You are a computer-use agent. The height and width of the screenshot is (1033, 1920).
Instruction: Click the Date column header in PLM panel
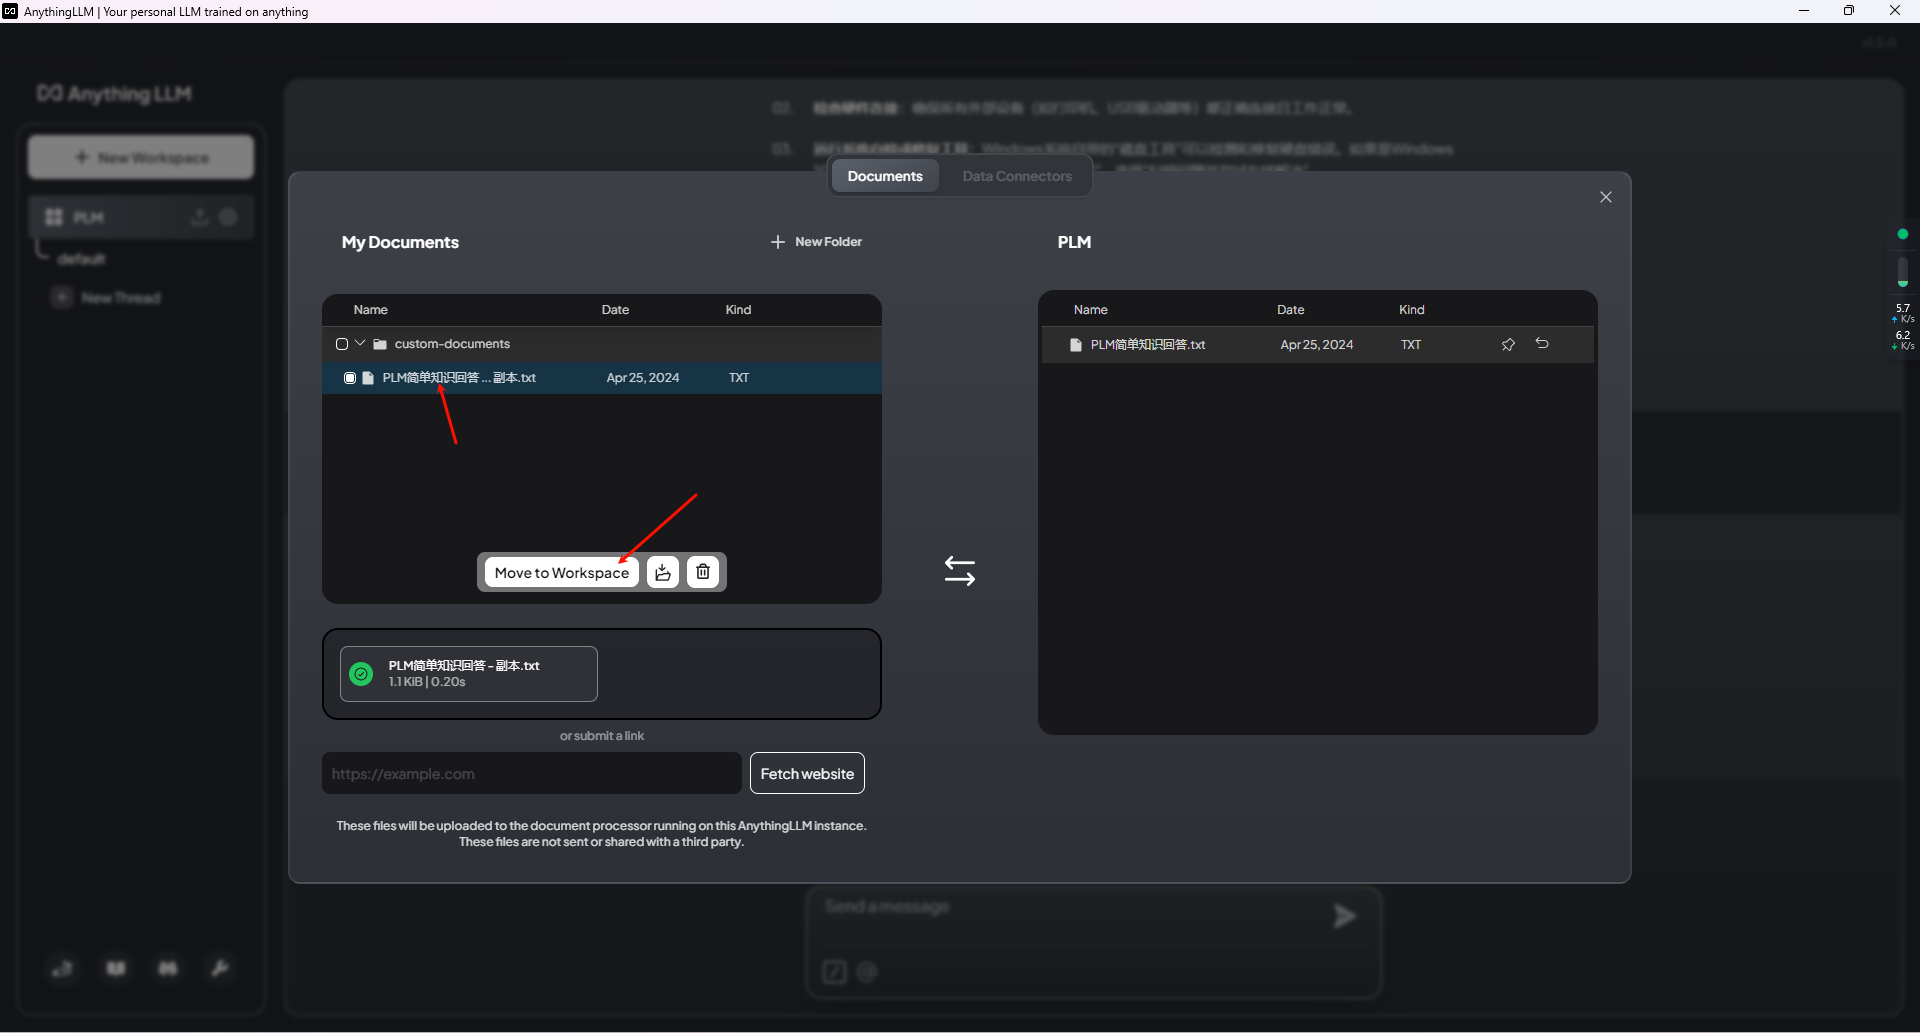point(1291,310)
